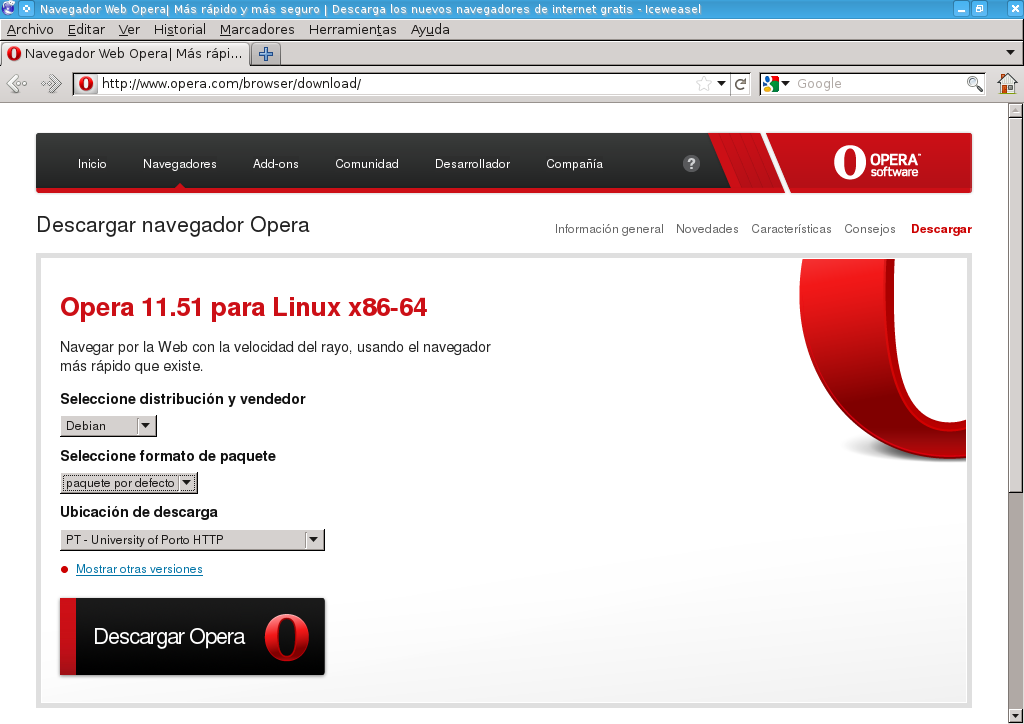Go to Inicio in site navigation

pyautogui.click(x=92, y=164)
